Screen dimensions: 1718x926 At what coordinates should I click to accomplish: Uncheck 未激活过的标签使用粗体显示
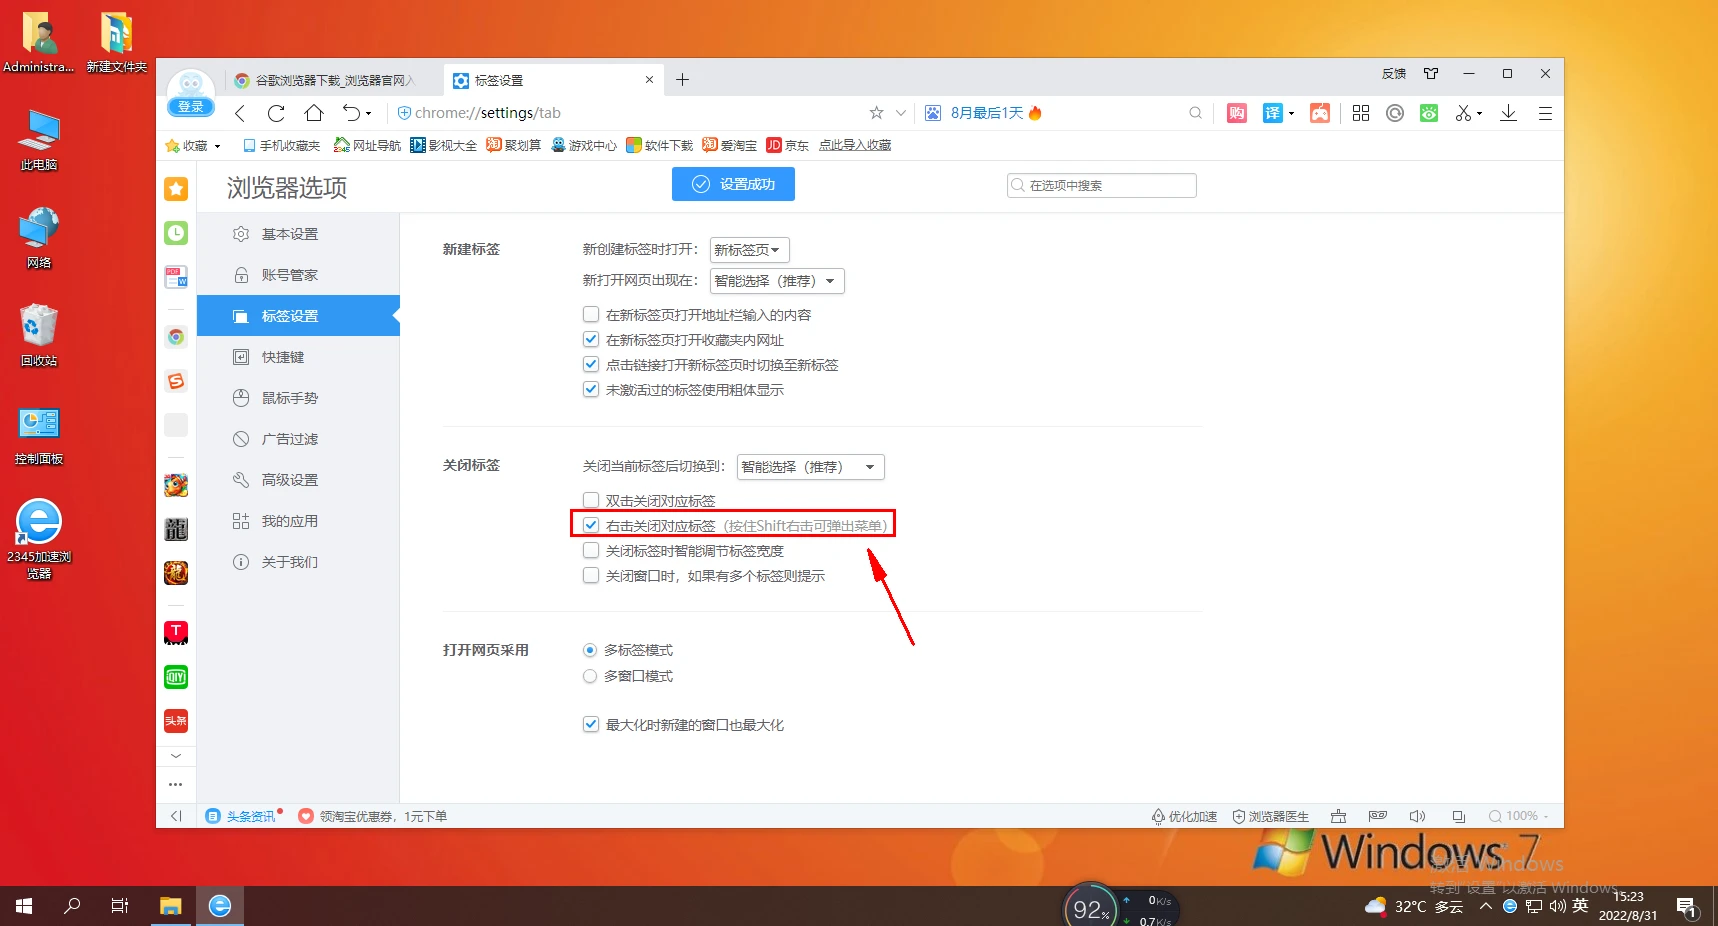click(x=591, y=390)
